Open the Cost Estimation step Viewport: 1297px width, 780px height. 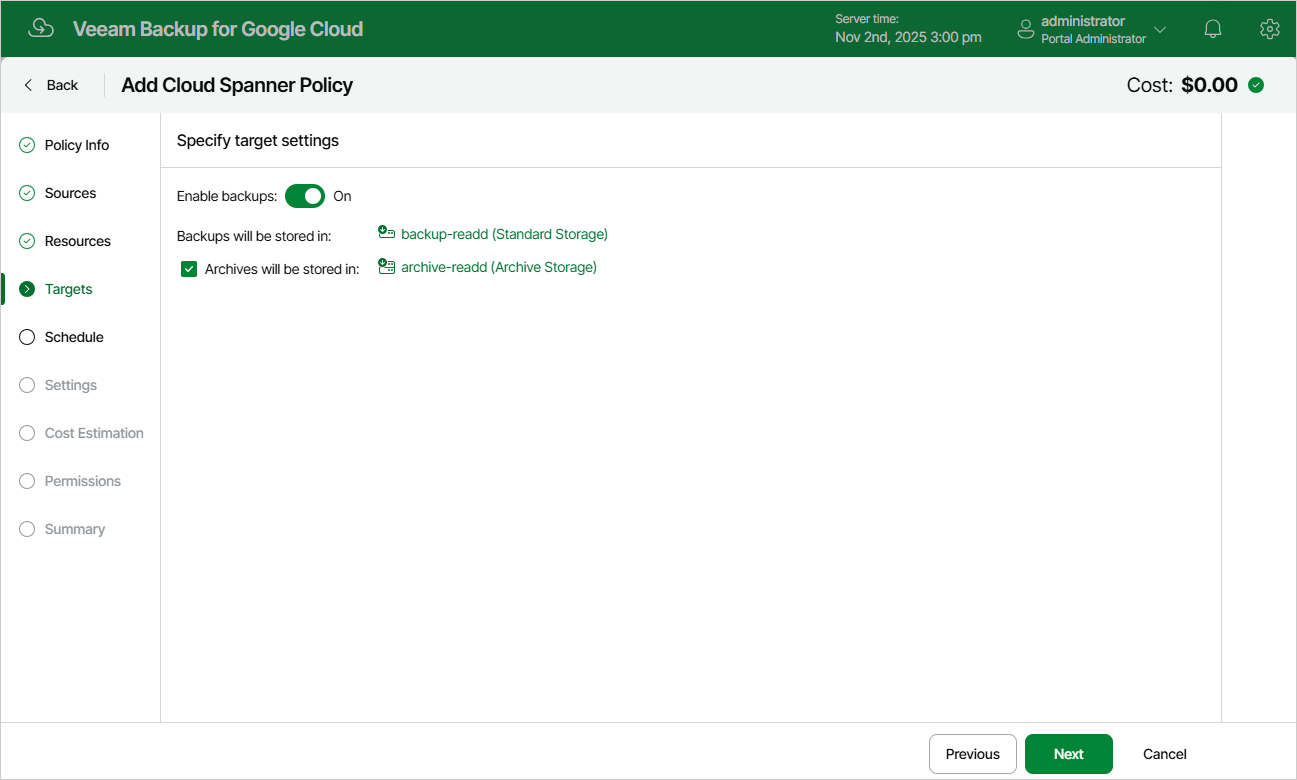[x=94, y=433]
